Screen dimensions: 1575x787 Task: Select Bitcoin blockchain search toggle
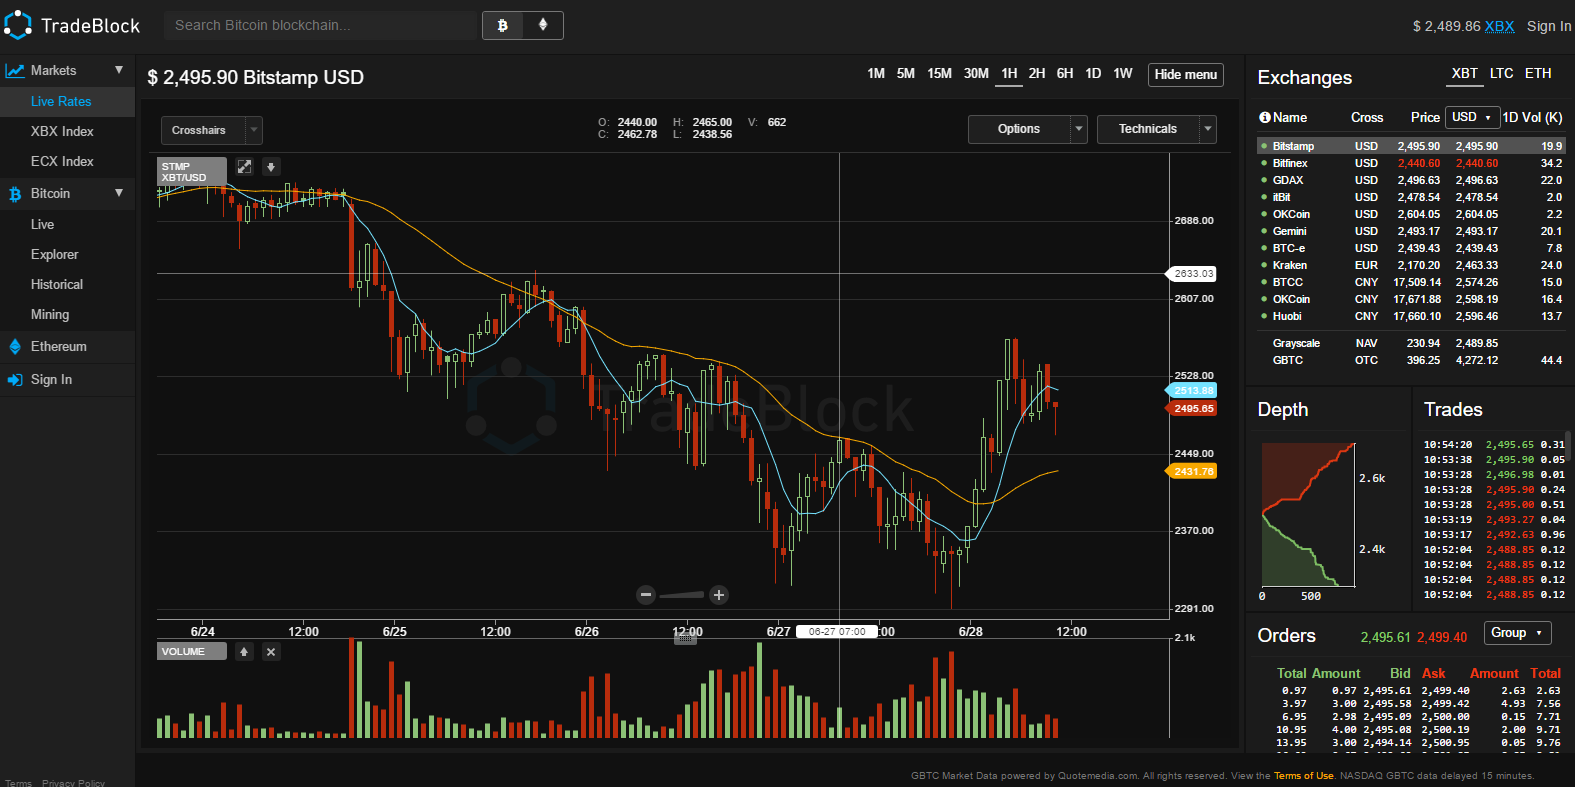click(x=503, y=25)
